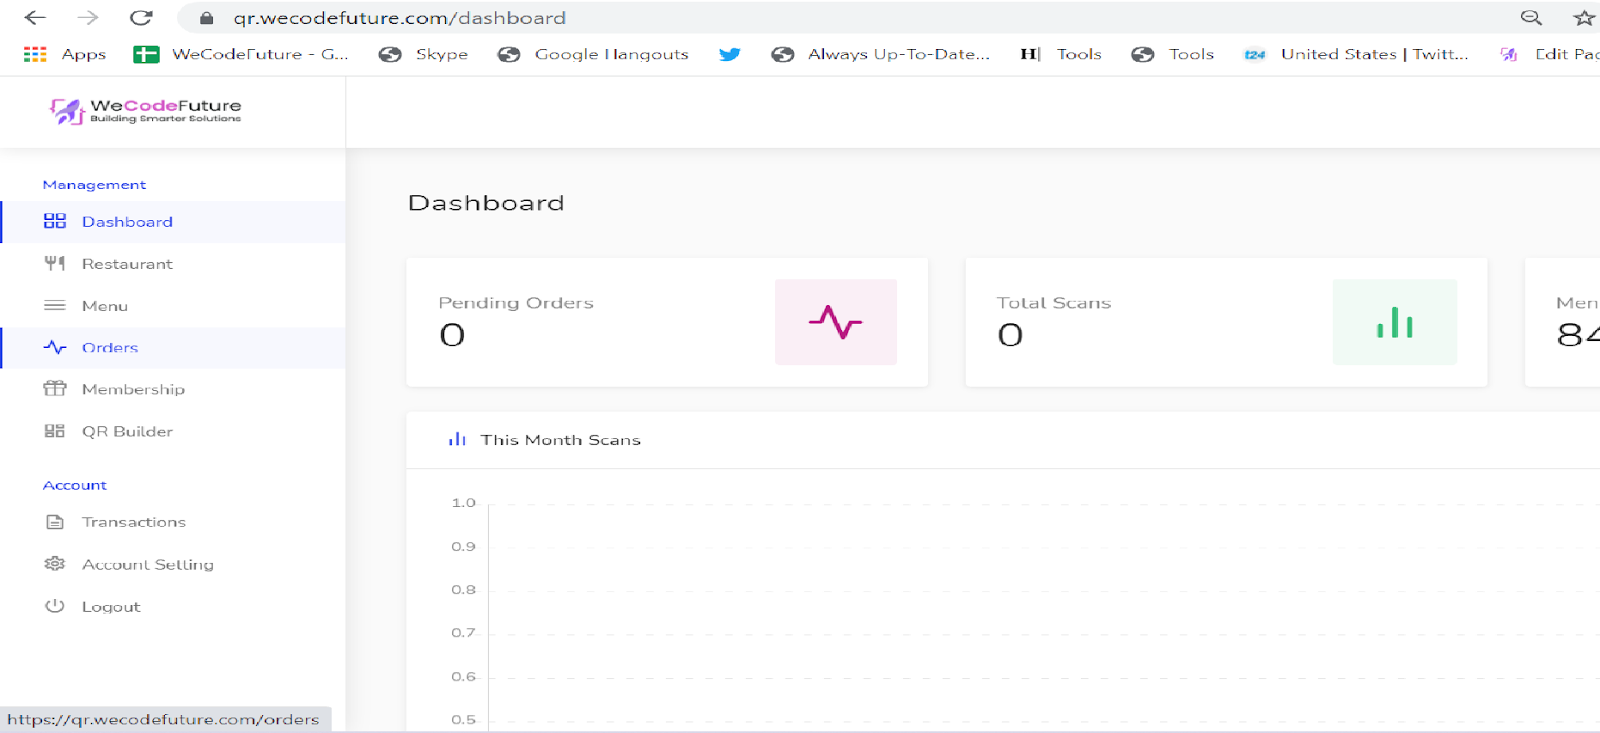
Task: Open Dashboard in the sidebar
Action: (x=173, y=222)
